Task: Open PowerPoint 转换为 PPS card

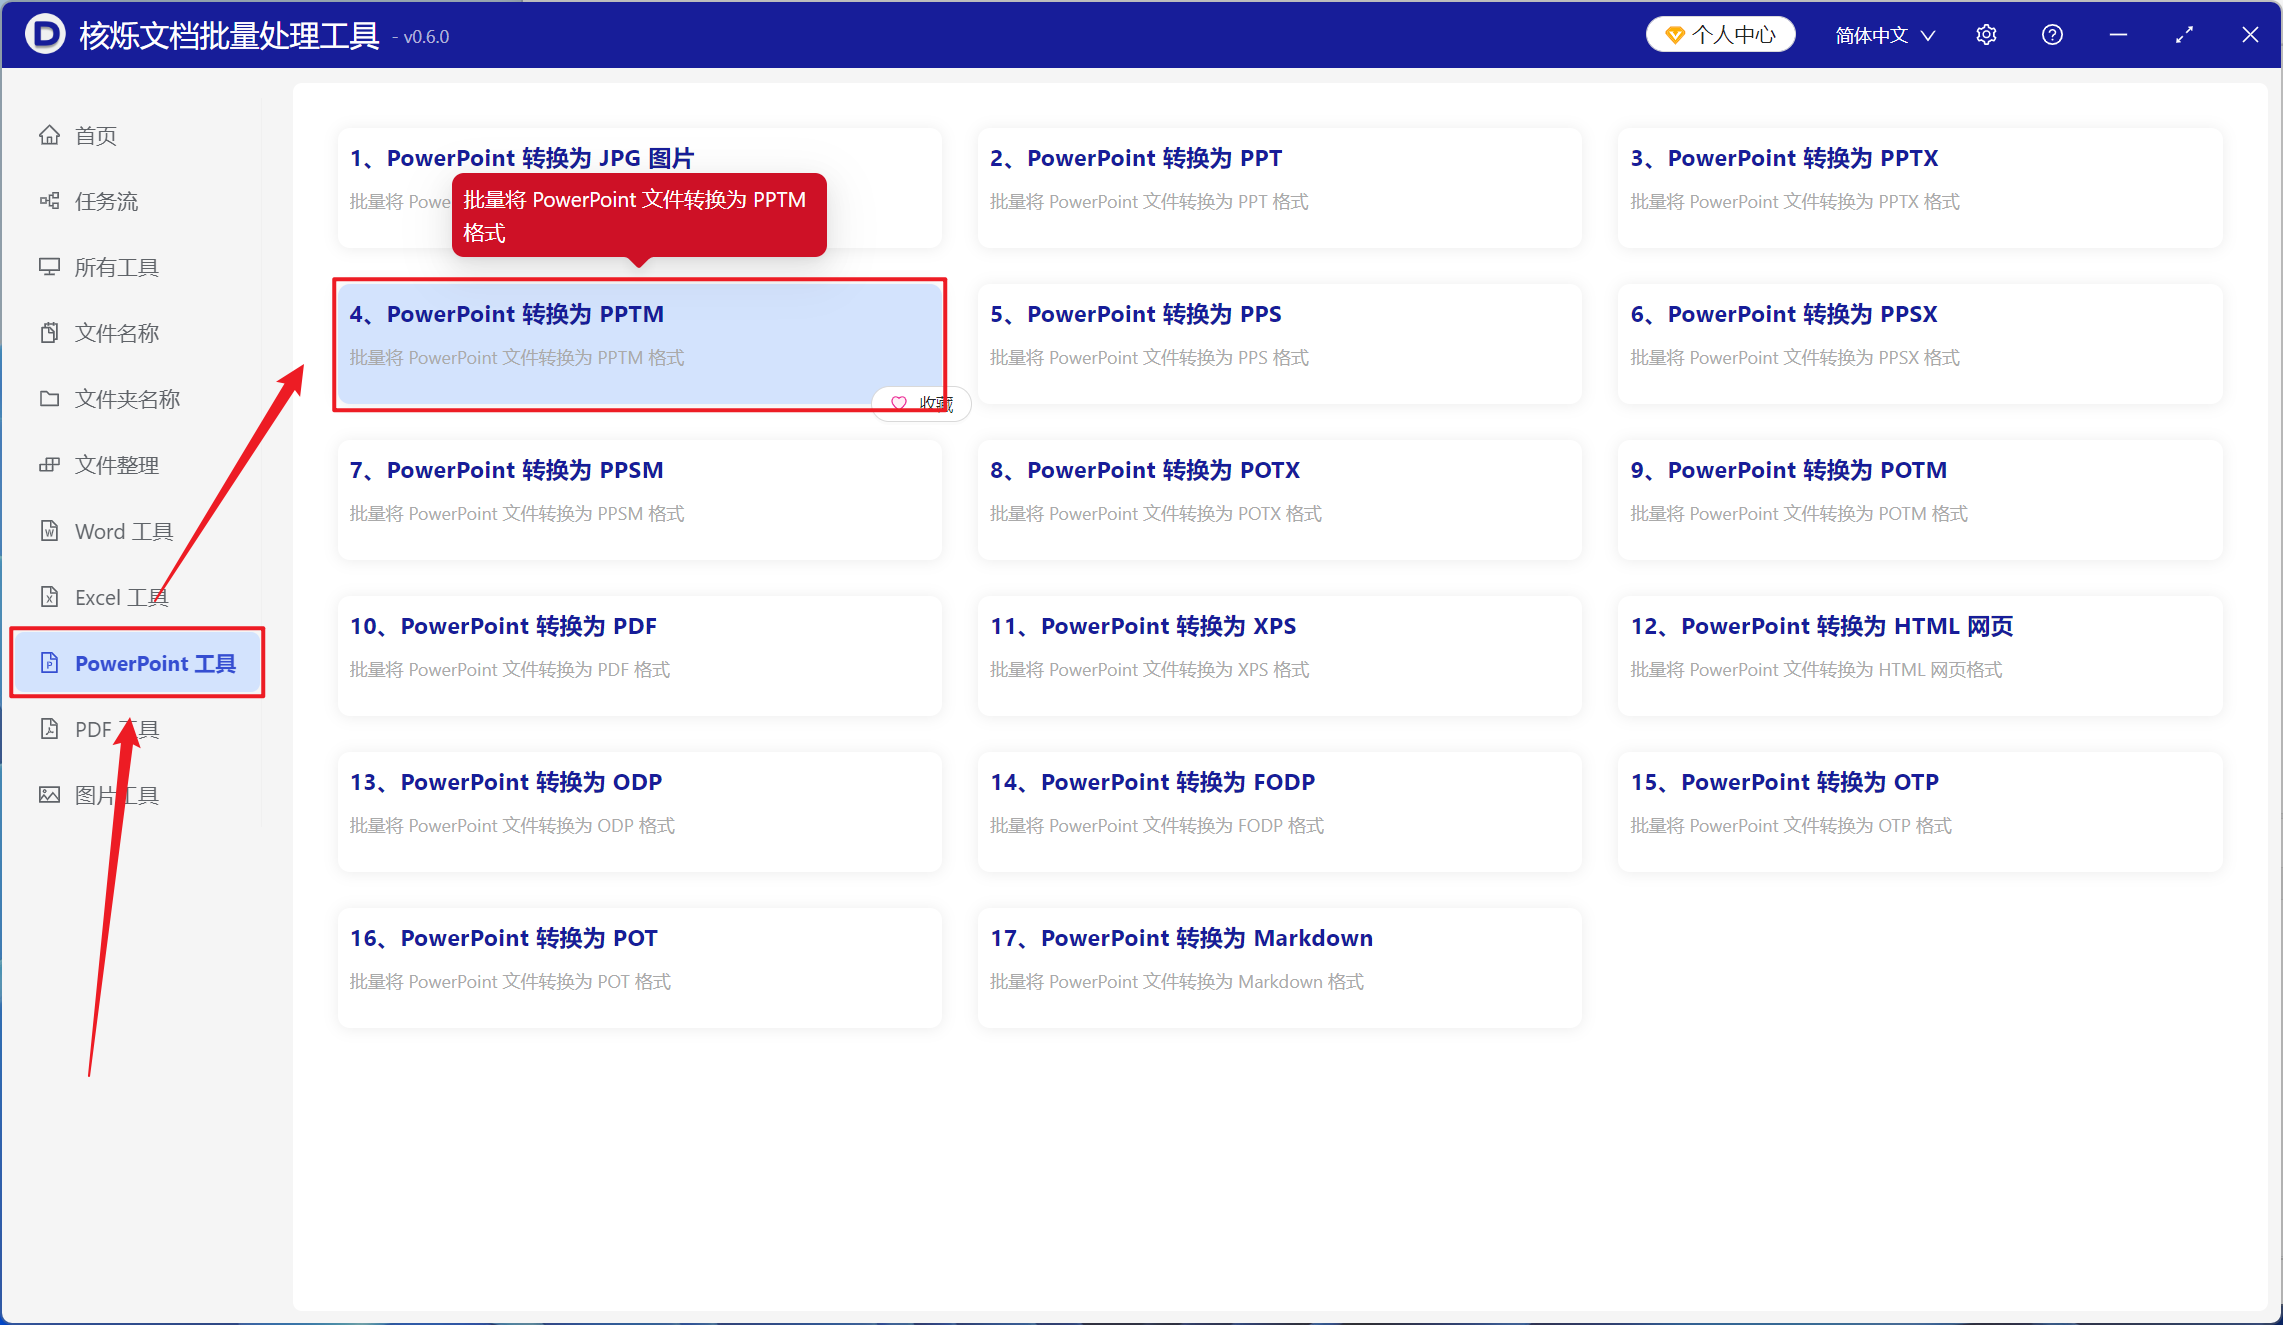Action: pos(1280,343)
